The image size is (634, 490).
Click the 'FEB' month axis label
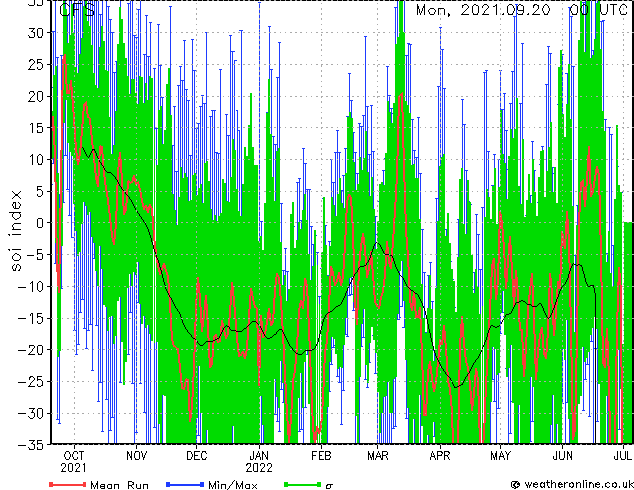coord(321,456)
